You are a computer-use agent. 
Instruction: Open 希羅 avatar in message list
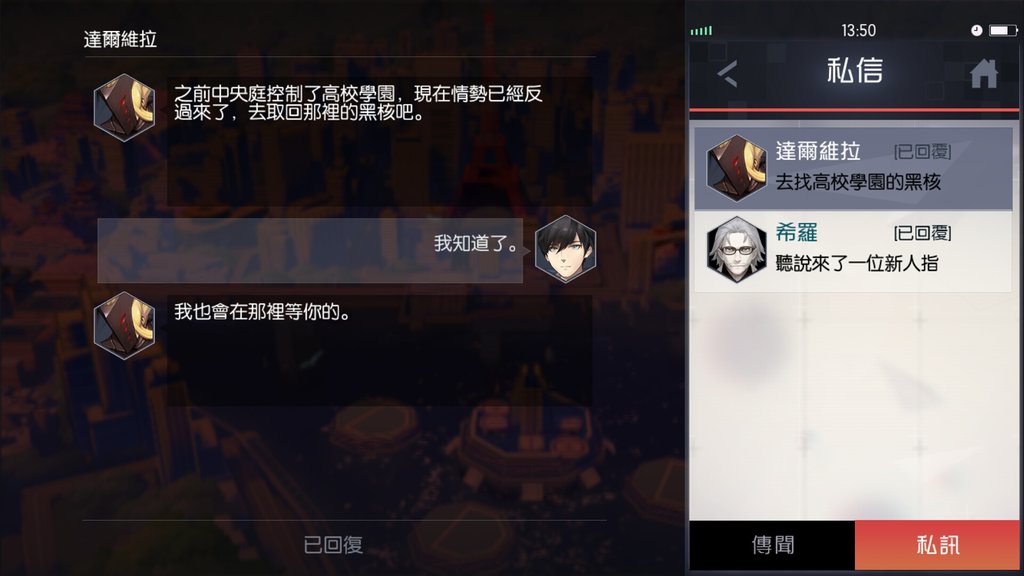pyautogui.click(x=736, y=249)
